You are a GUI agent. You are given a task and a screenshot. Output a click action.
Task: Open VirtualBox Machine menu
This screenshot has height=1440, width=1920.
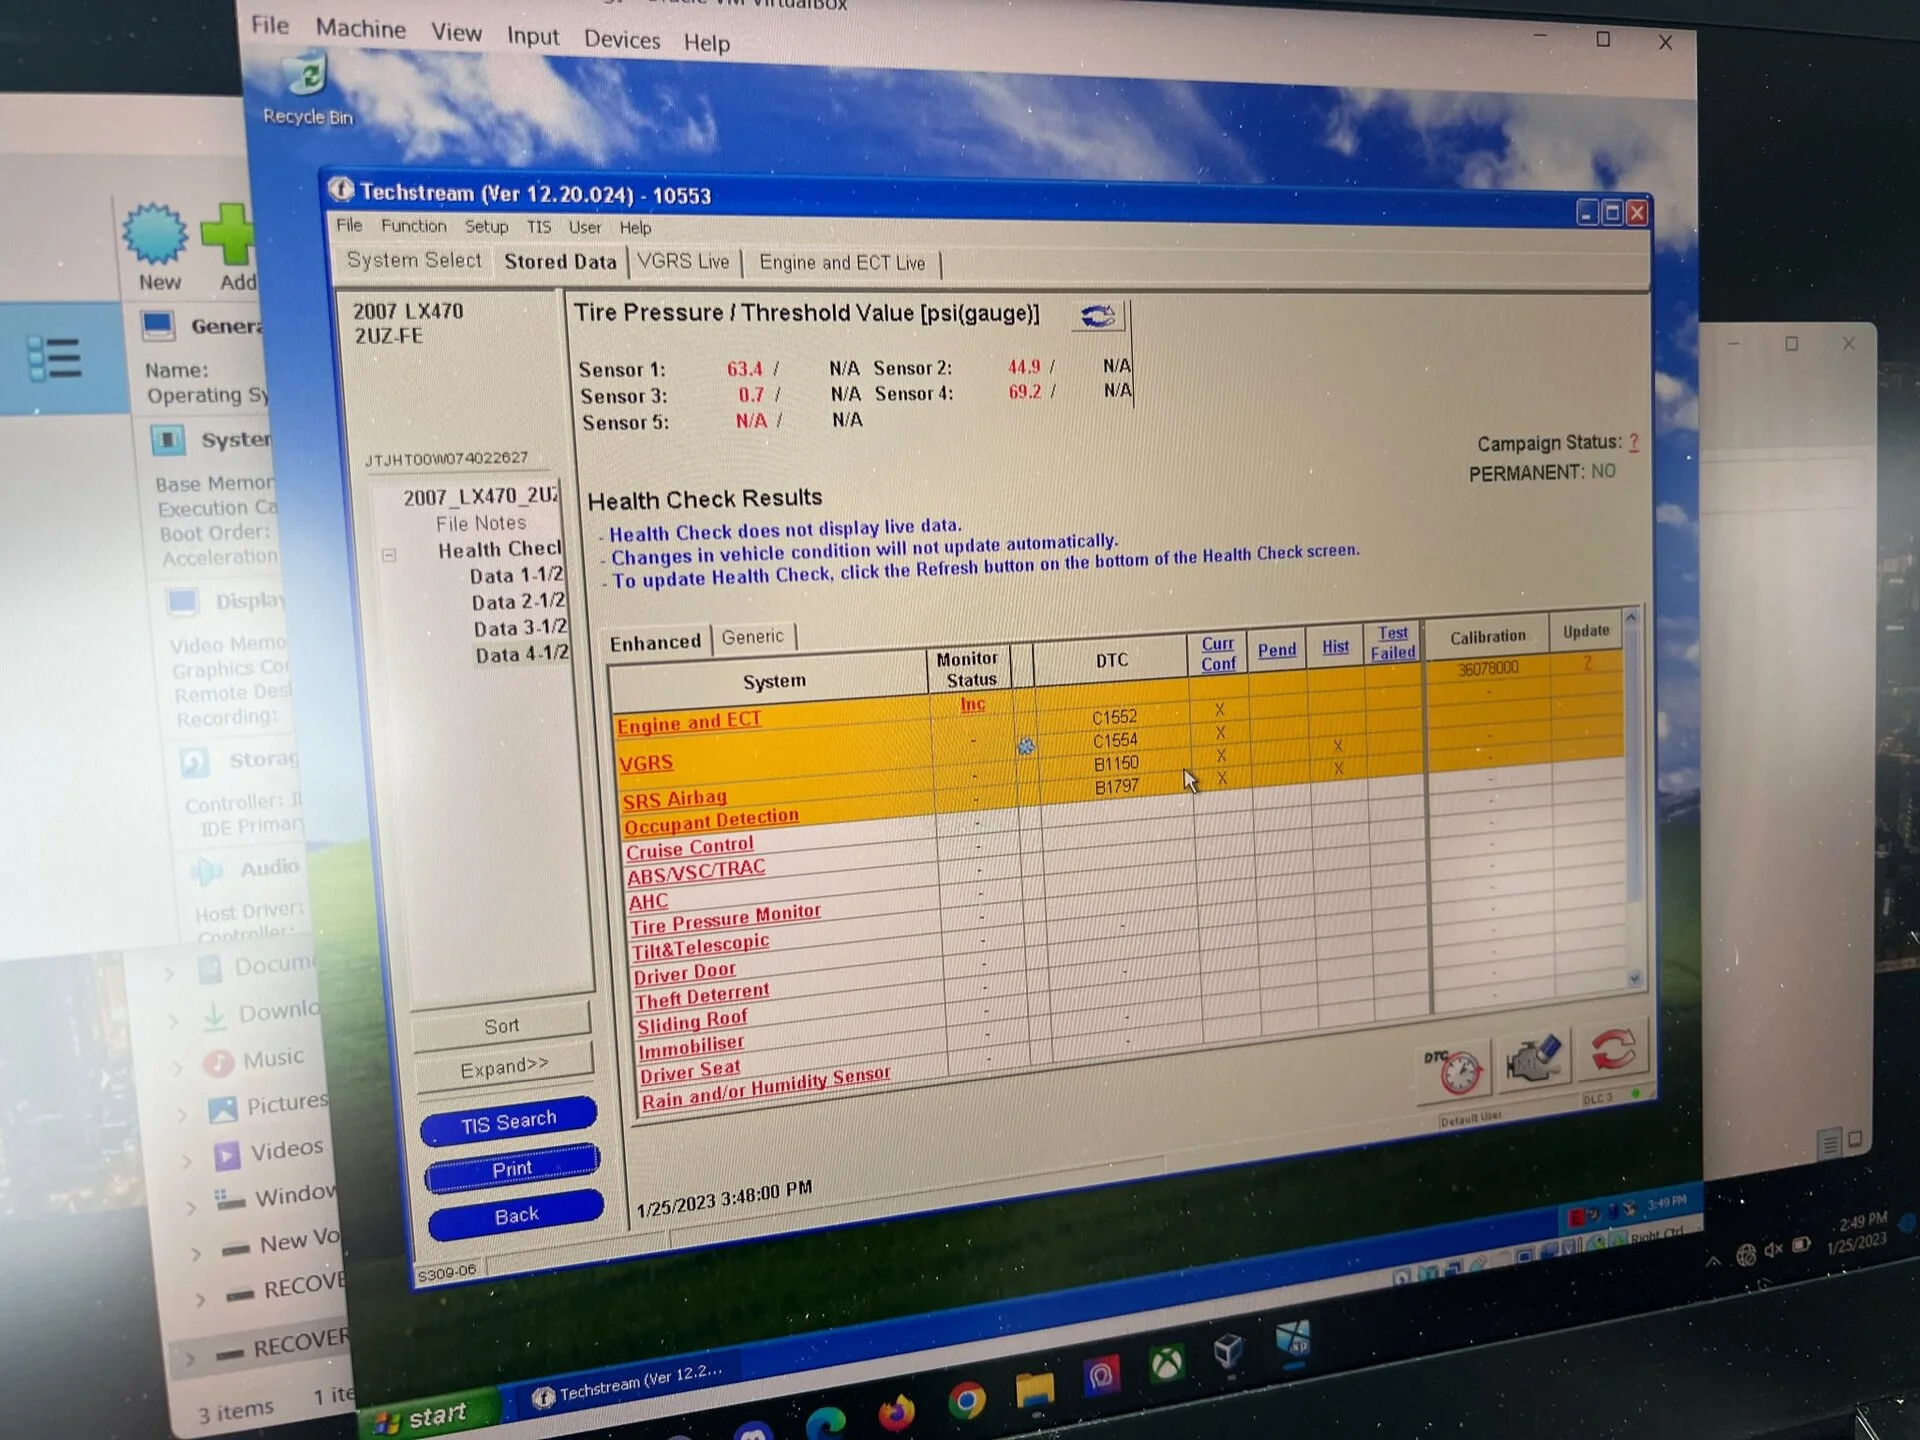coord(361,28)
